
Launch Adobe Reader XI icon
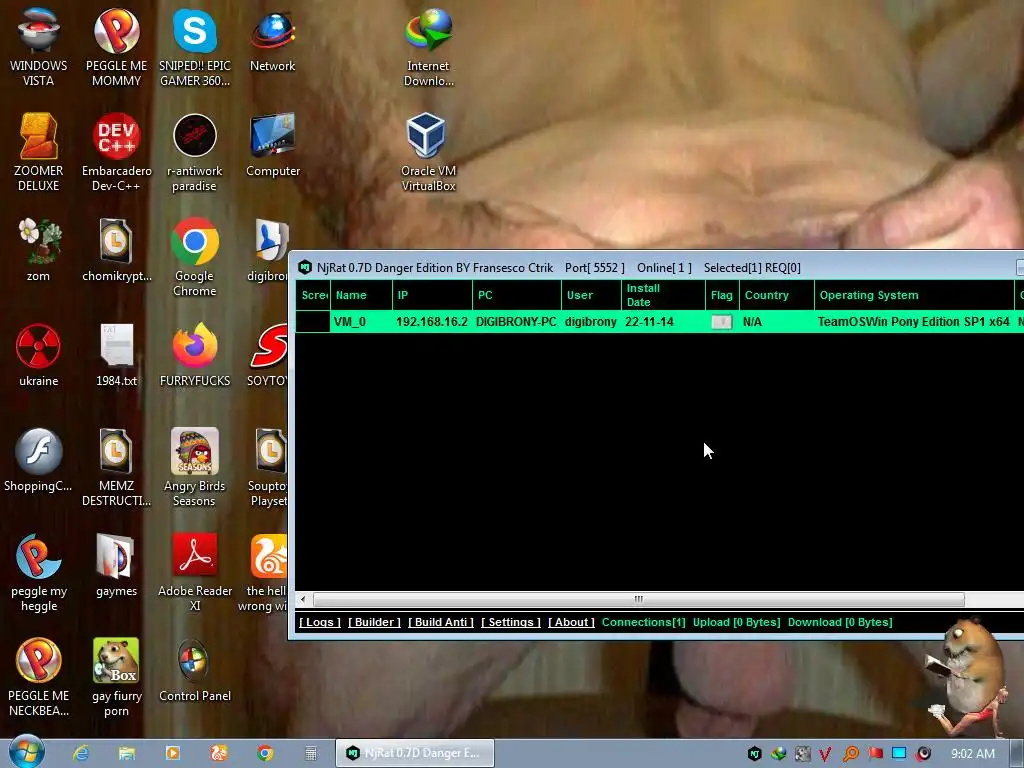pyautogui.click(x=195, y=571)
